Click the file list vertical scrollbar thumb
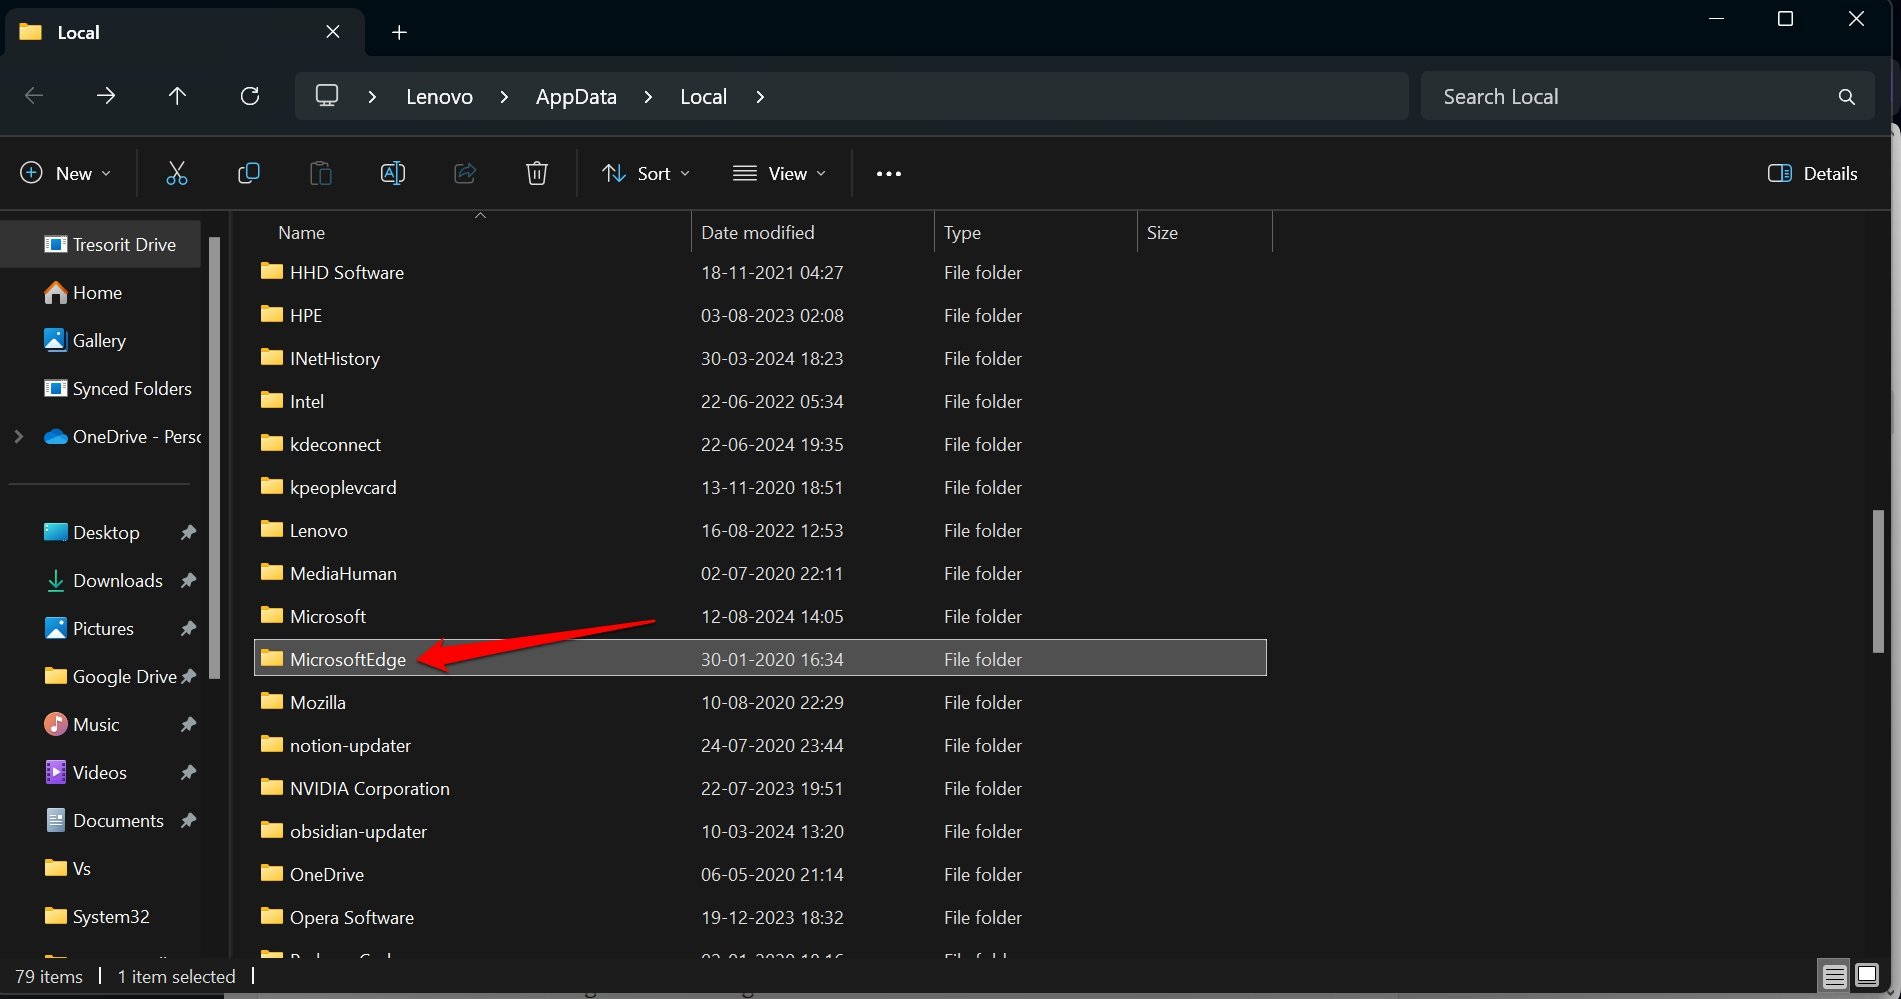This screenshot has height=999, width=1901. [x=1878, y=581]
